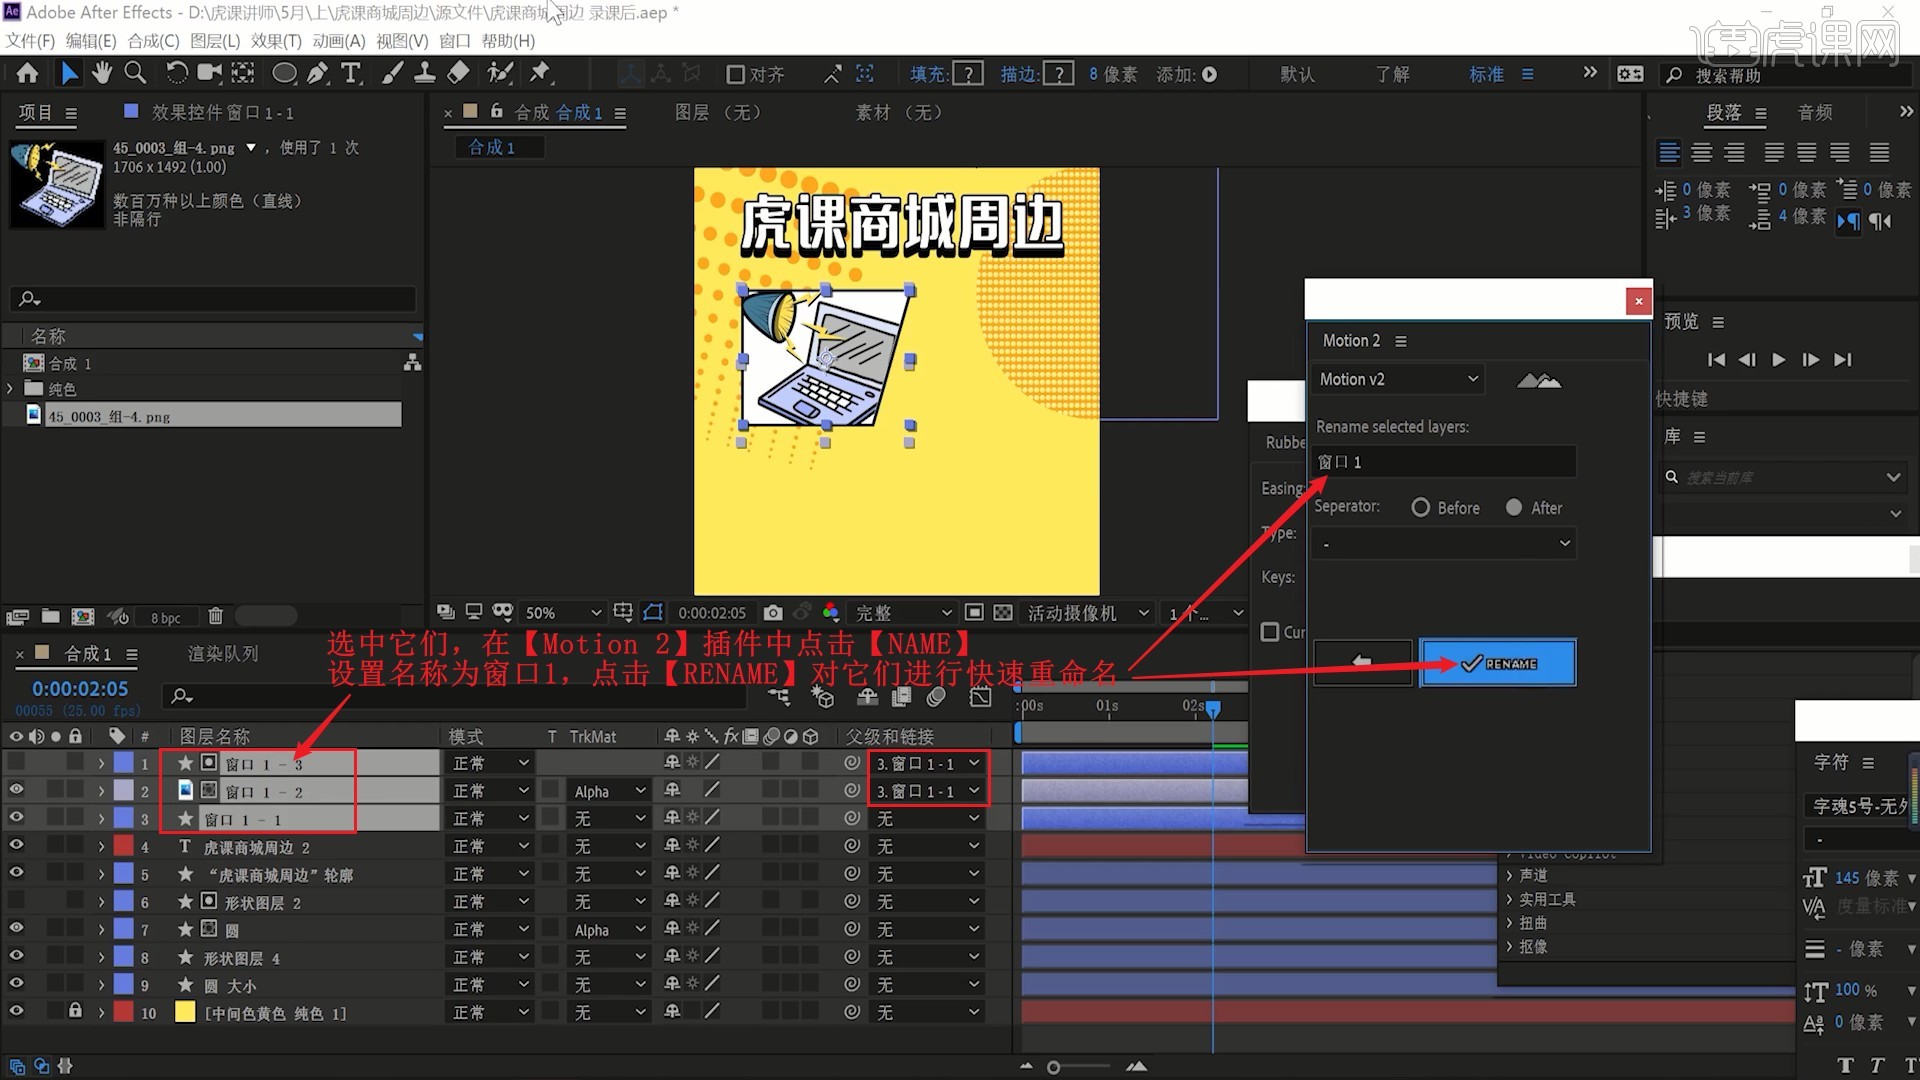Toggle visibility eye of layer 形状图层 4
Screen dimensions: 1920x1080
[x=16, y=957]
